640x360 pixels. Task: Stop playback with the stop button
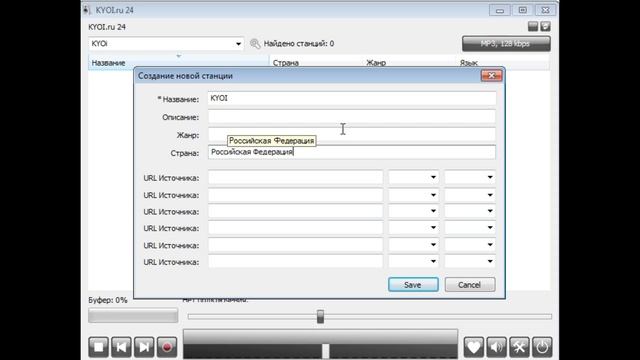tap(98, 347)
